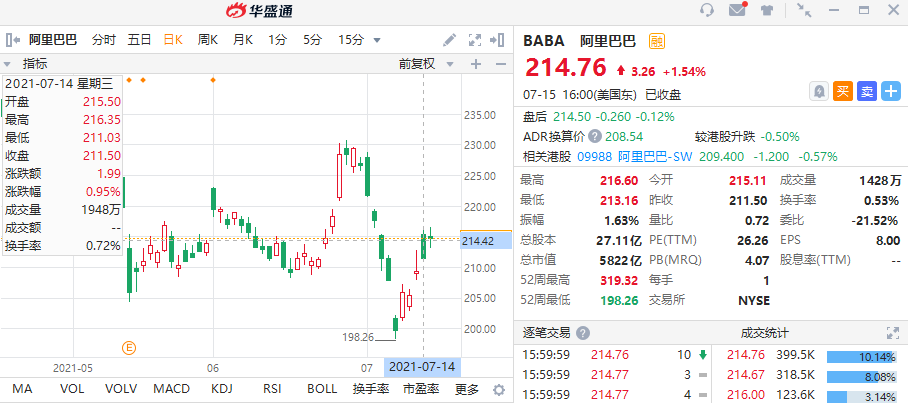Click the 成交量 value 1428万
Viewport: 908px width, 403px height.
point(880,181)
